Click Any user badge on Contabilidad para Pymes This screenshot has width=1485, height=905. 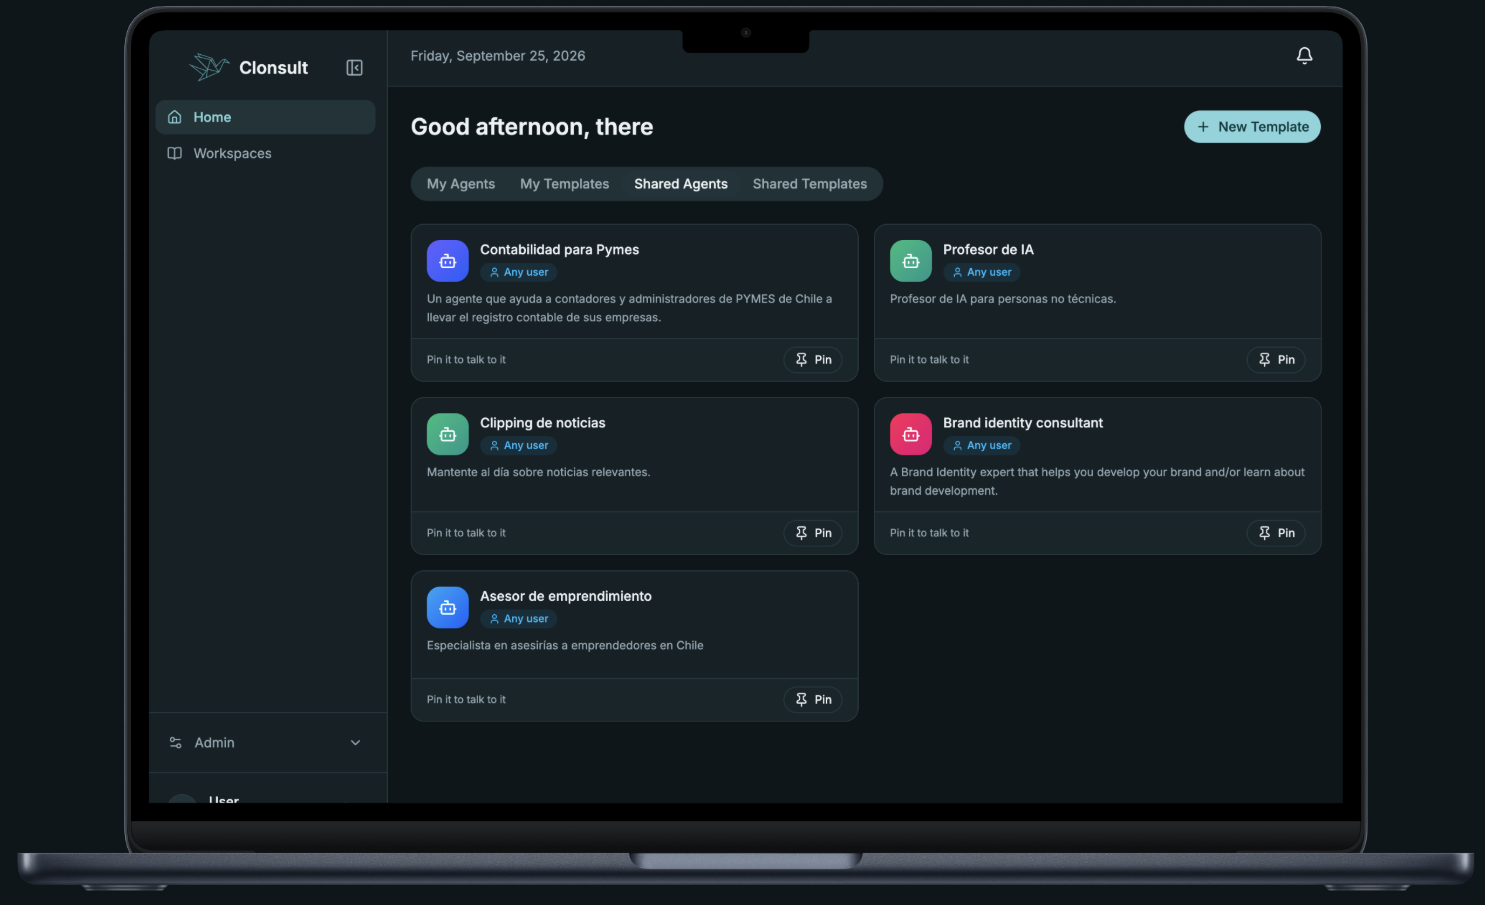coord(518,272)
